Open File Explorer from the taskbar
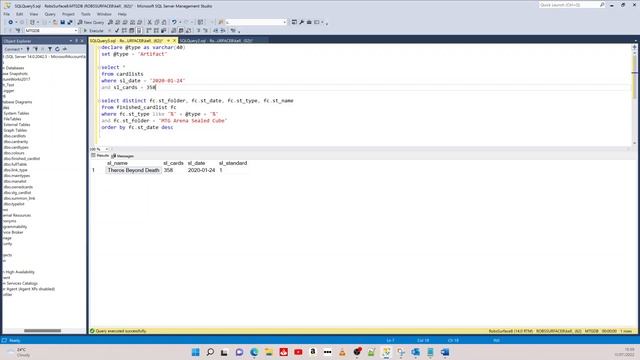 pyautogui.click(x=269, y=352)
